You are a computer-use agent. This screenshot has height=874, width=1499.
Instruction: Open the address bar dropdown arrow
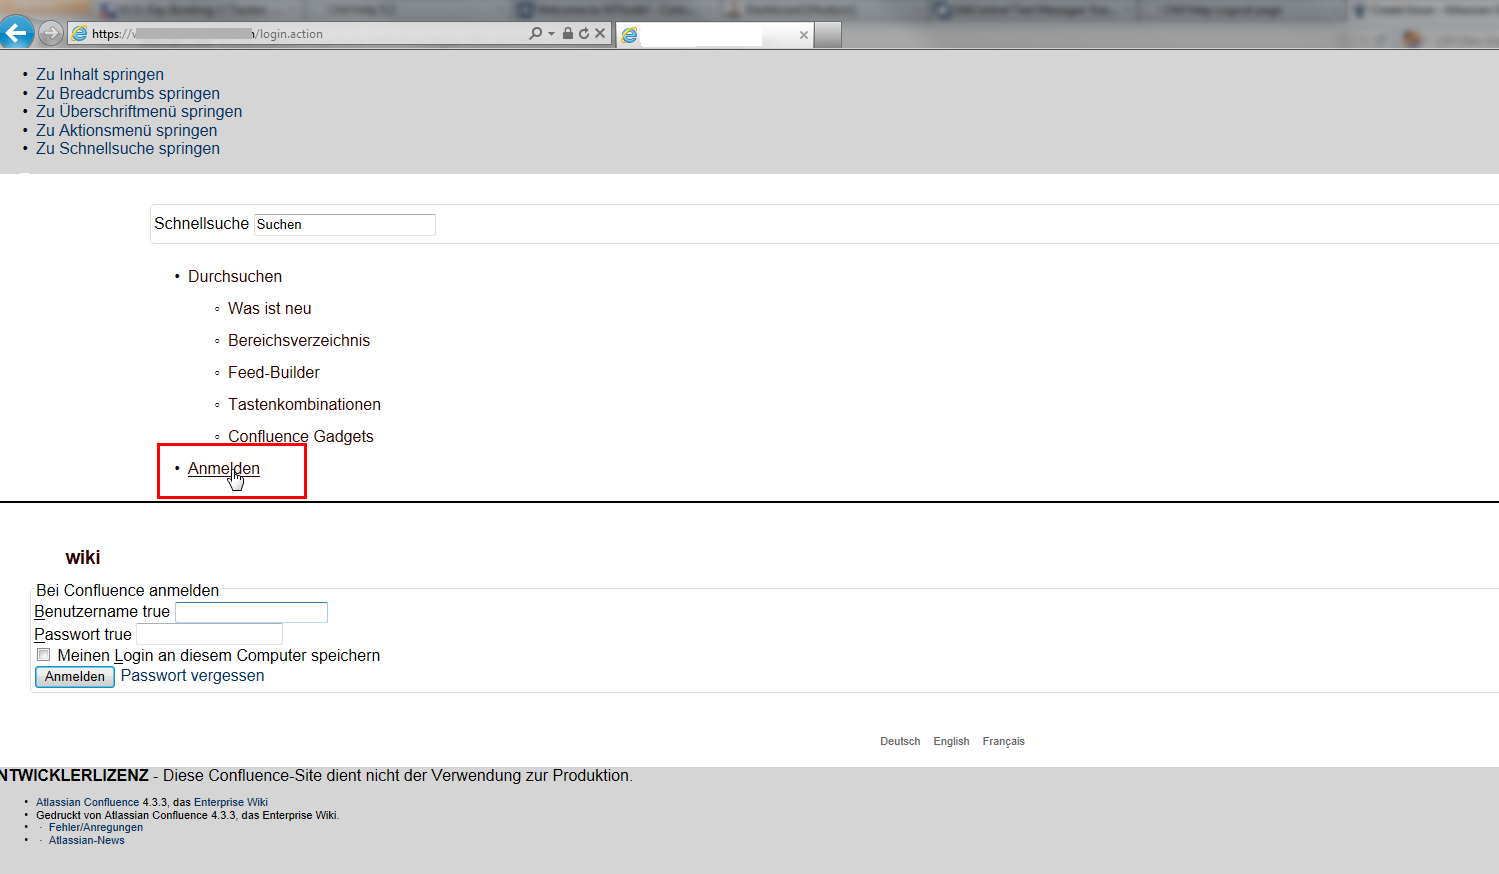[x=551, y=34]
